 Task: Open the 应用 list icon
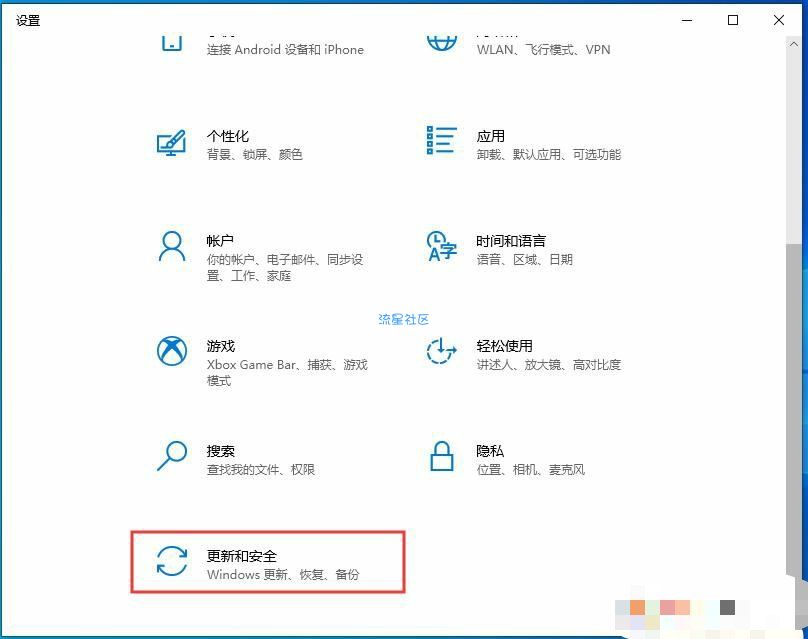tap(441, 140)
